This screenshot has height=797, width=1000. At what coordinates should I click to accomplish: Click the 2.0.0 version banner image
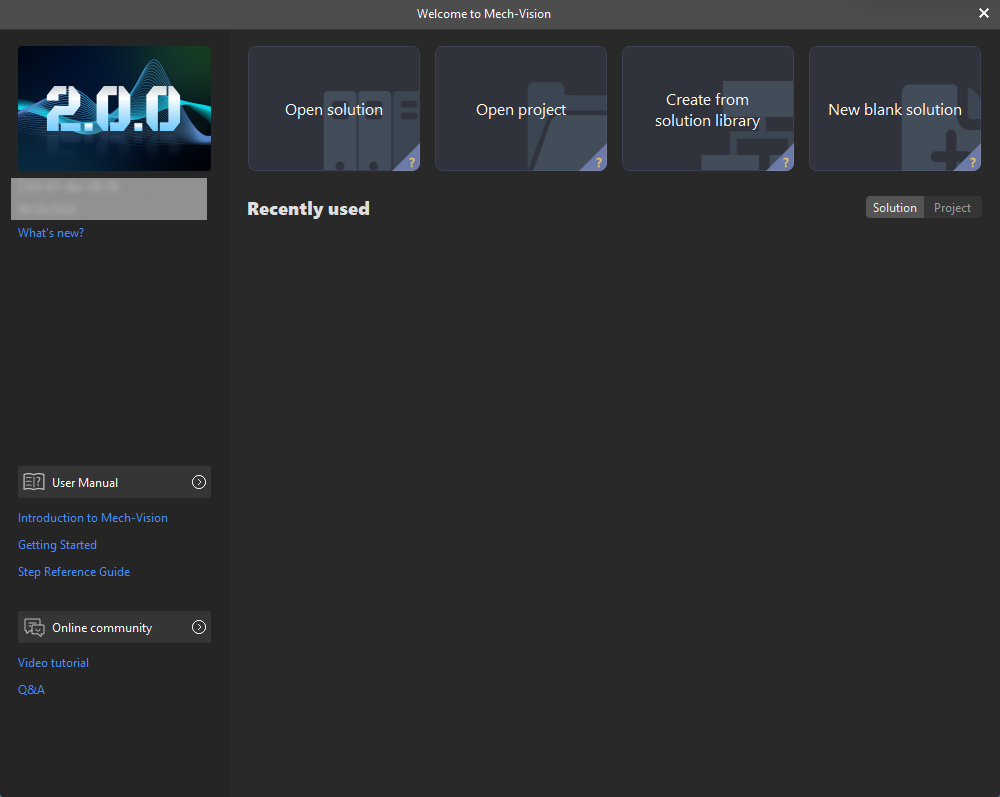[114, 108]
